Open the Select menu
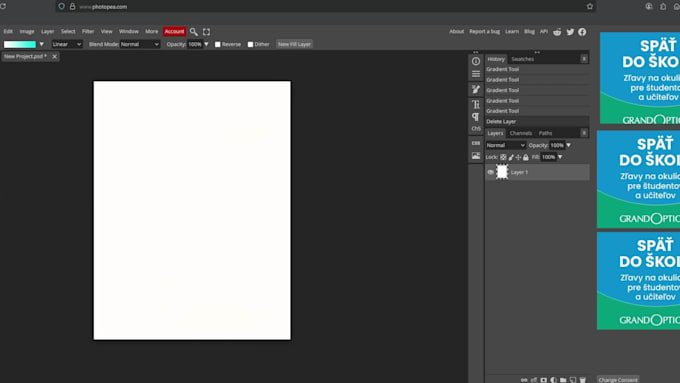 (x=68, y=32)
